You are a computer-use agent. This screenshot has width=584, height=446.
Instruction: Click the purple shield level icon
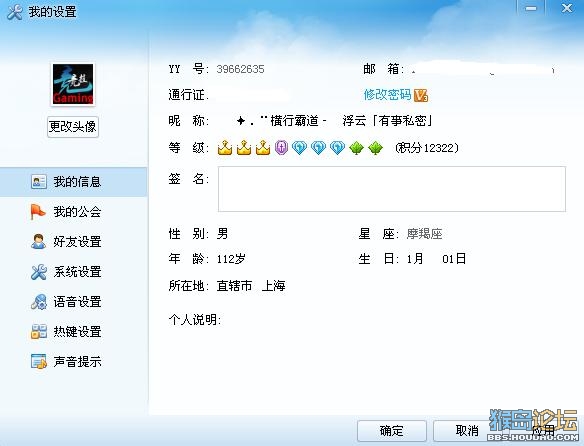point(281,148)
